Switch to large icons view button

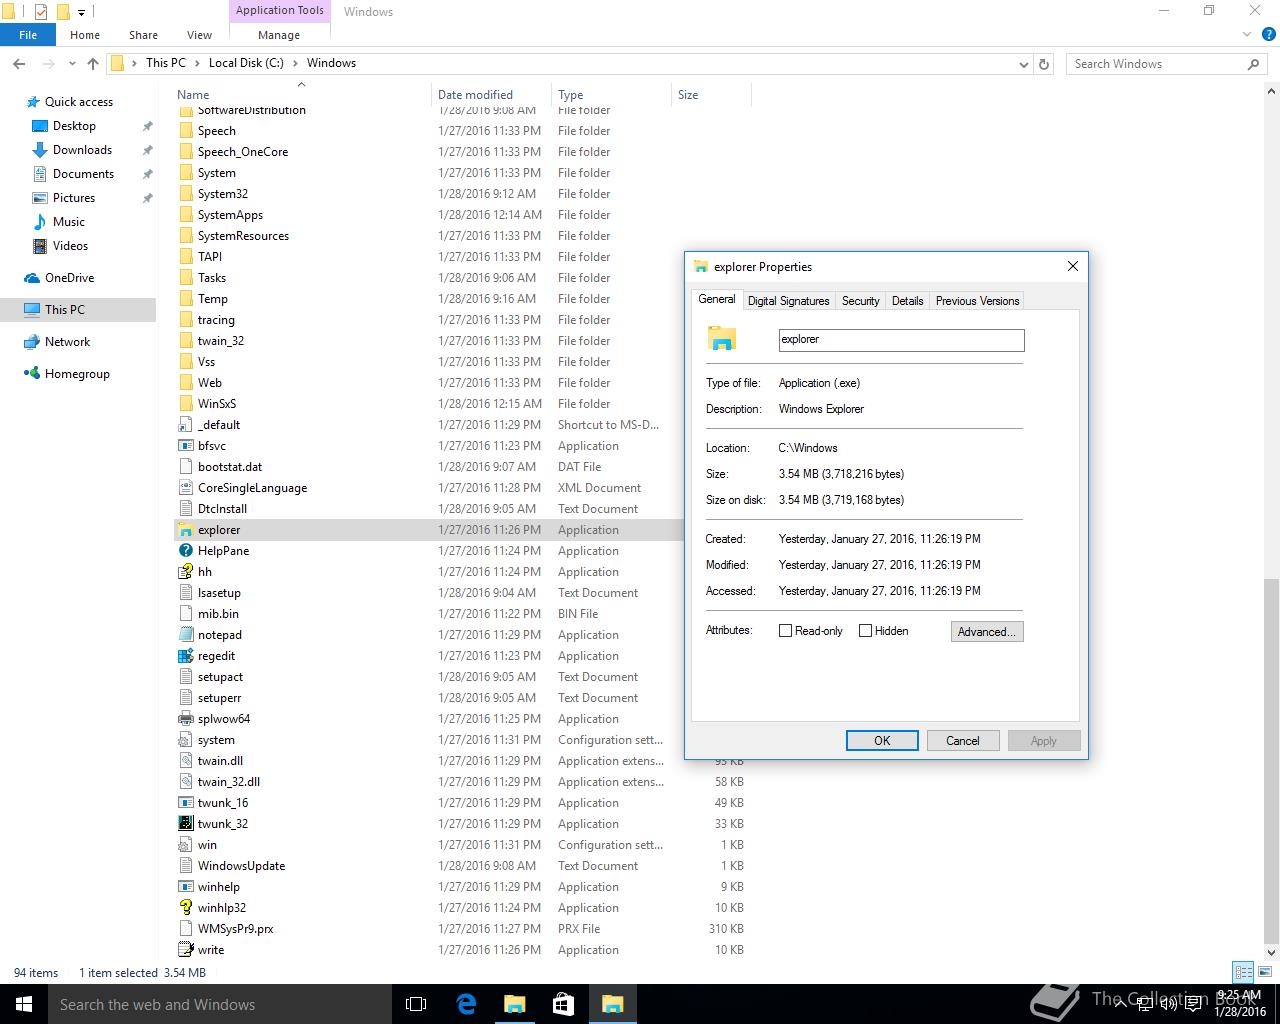[1264, 972]
